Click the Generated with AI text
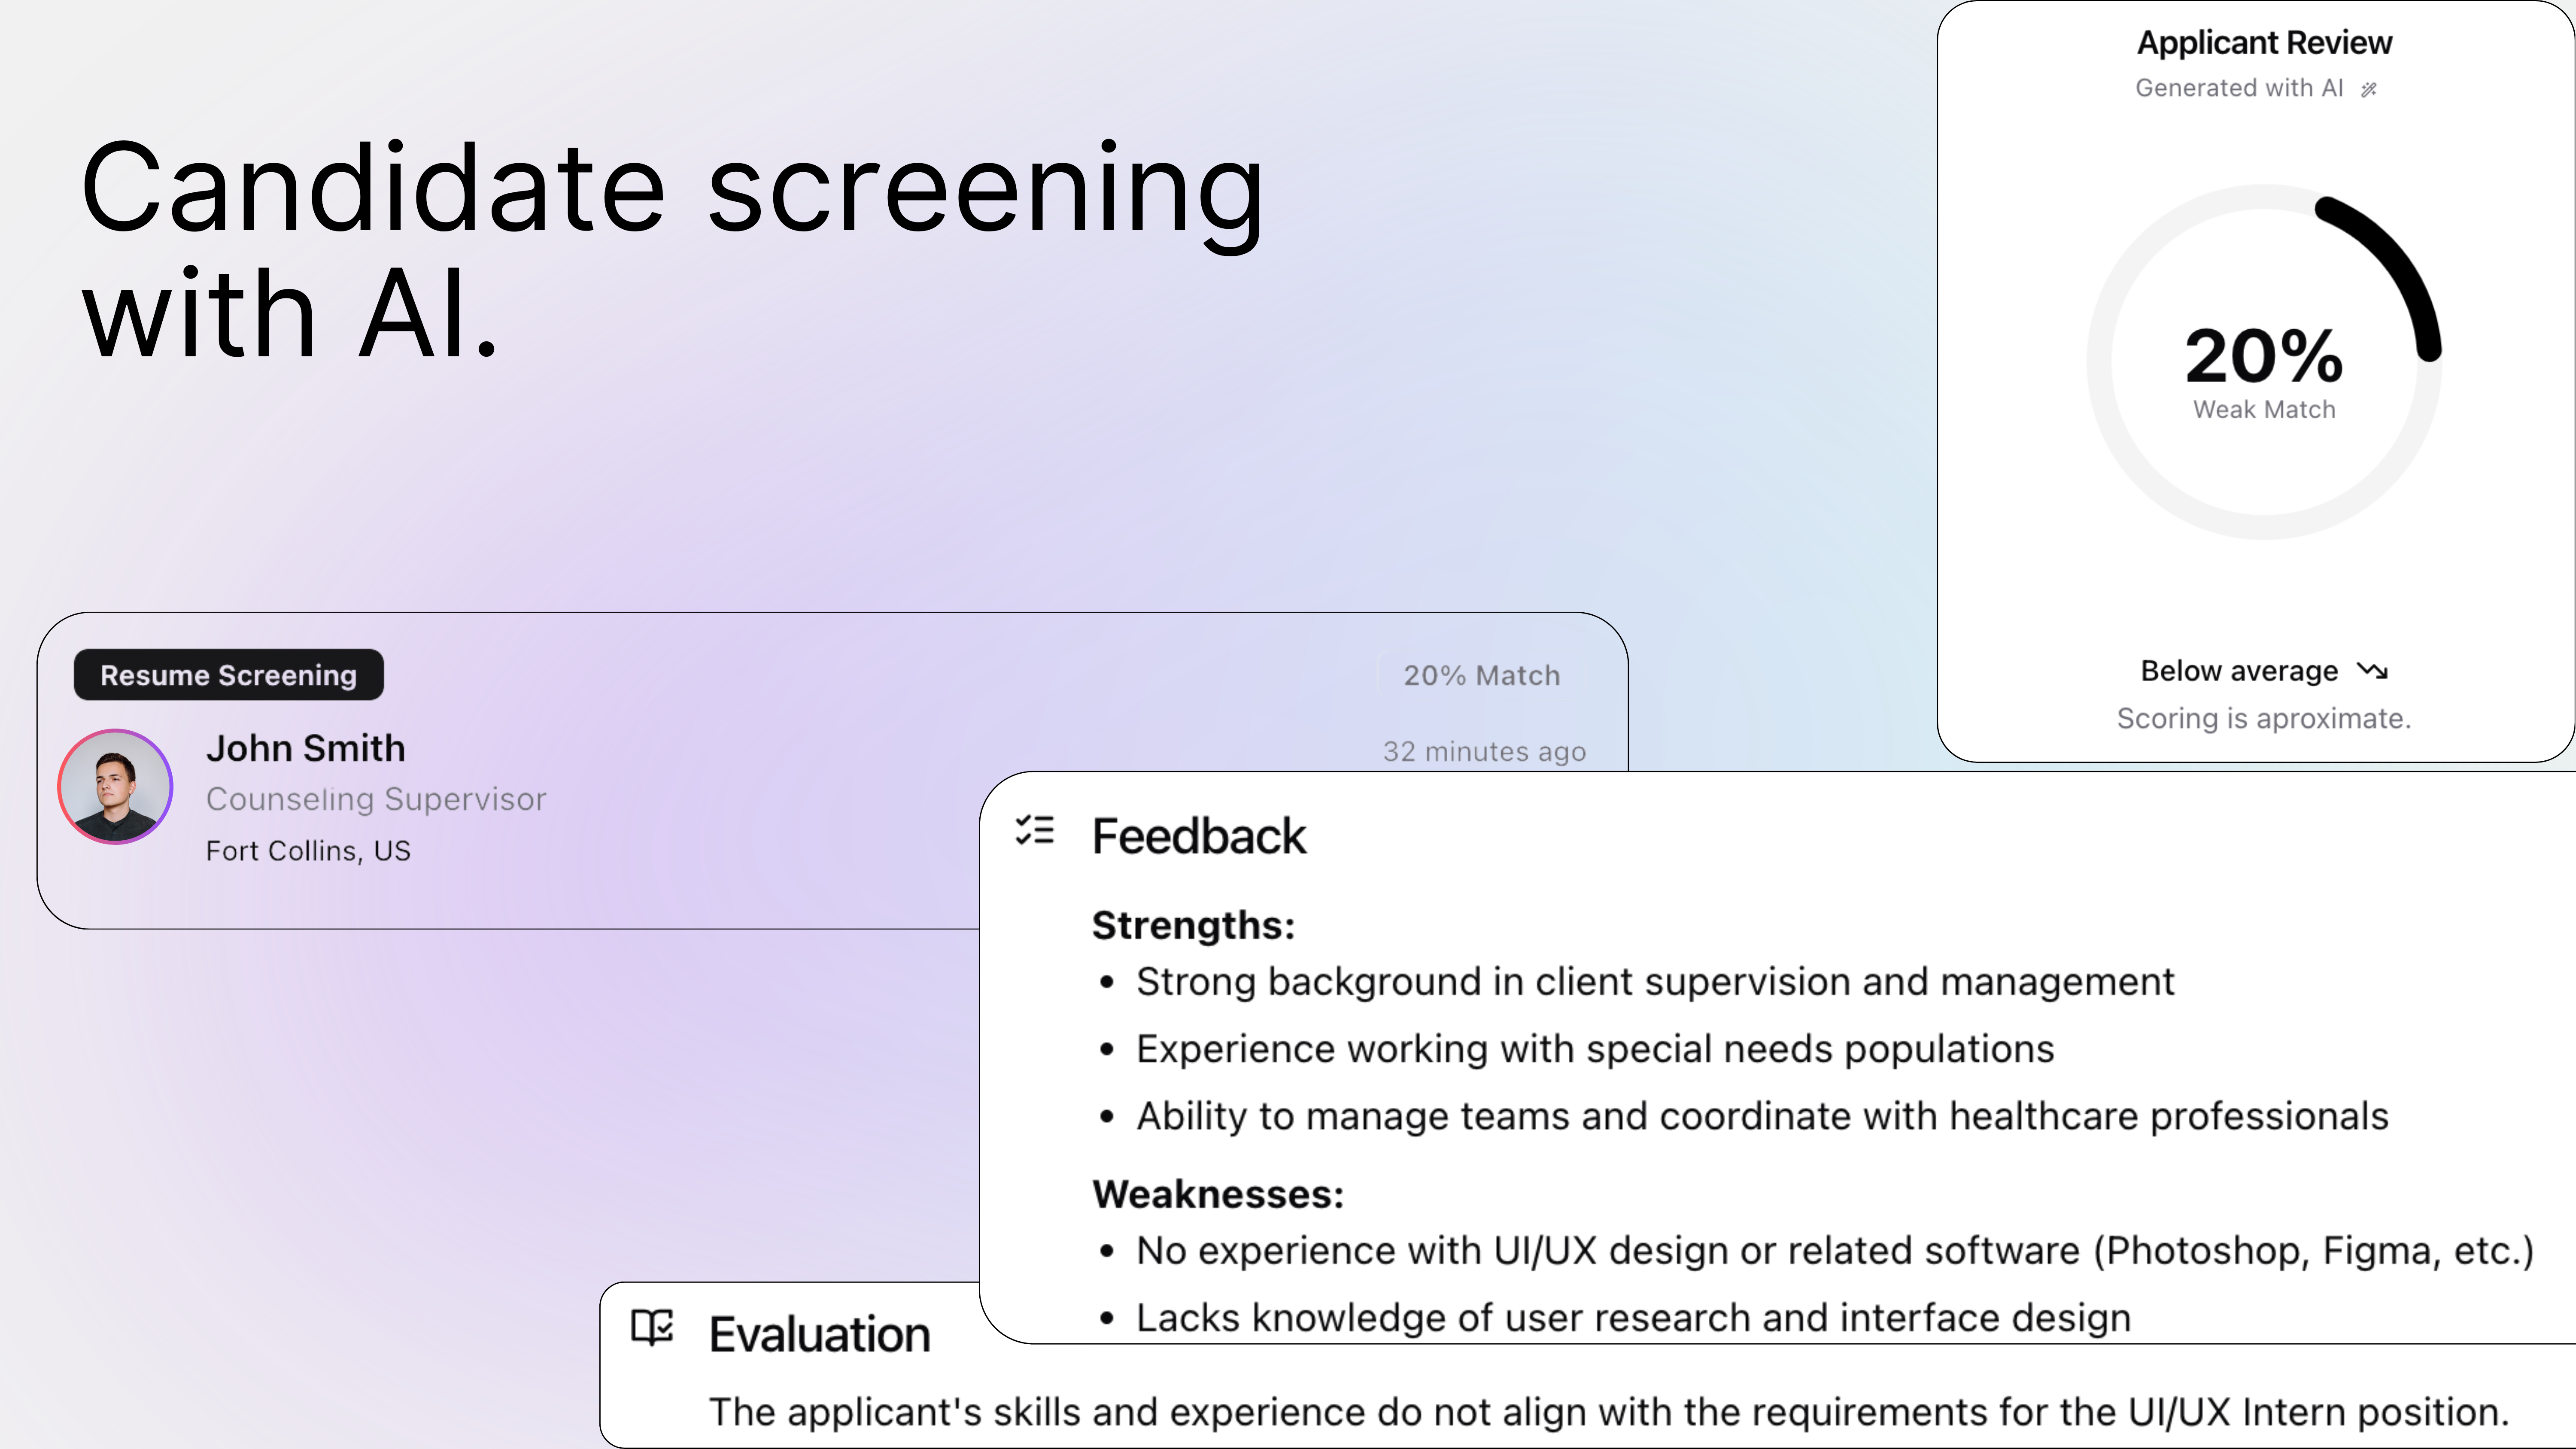2576x1449 pixels. (x=2239, y=88)
